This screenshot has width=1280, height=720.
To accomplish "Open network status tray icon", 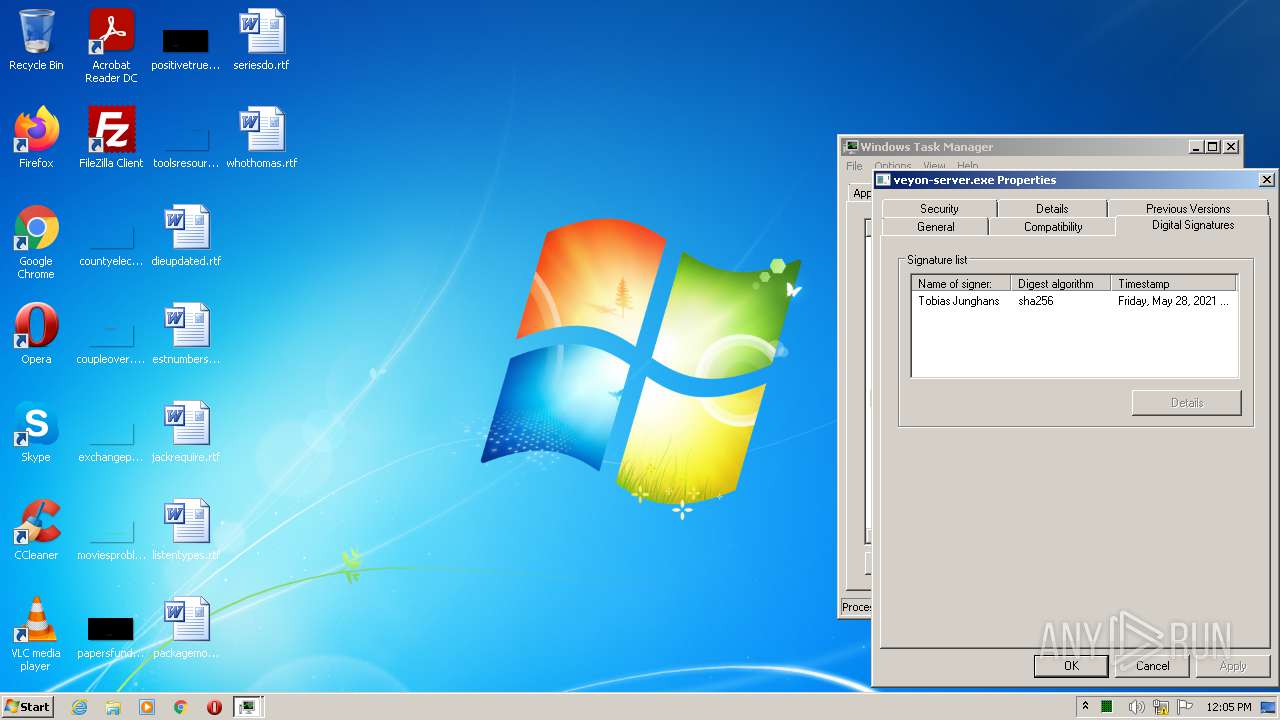I will click(x=1161, y=707).
